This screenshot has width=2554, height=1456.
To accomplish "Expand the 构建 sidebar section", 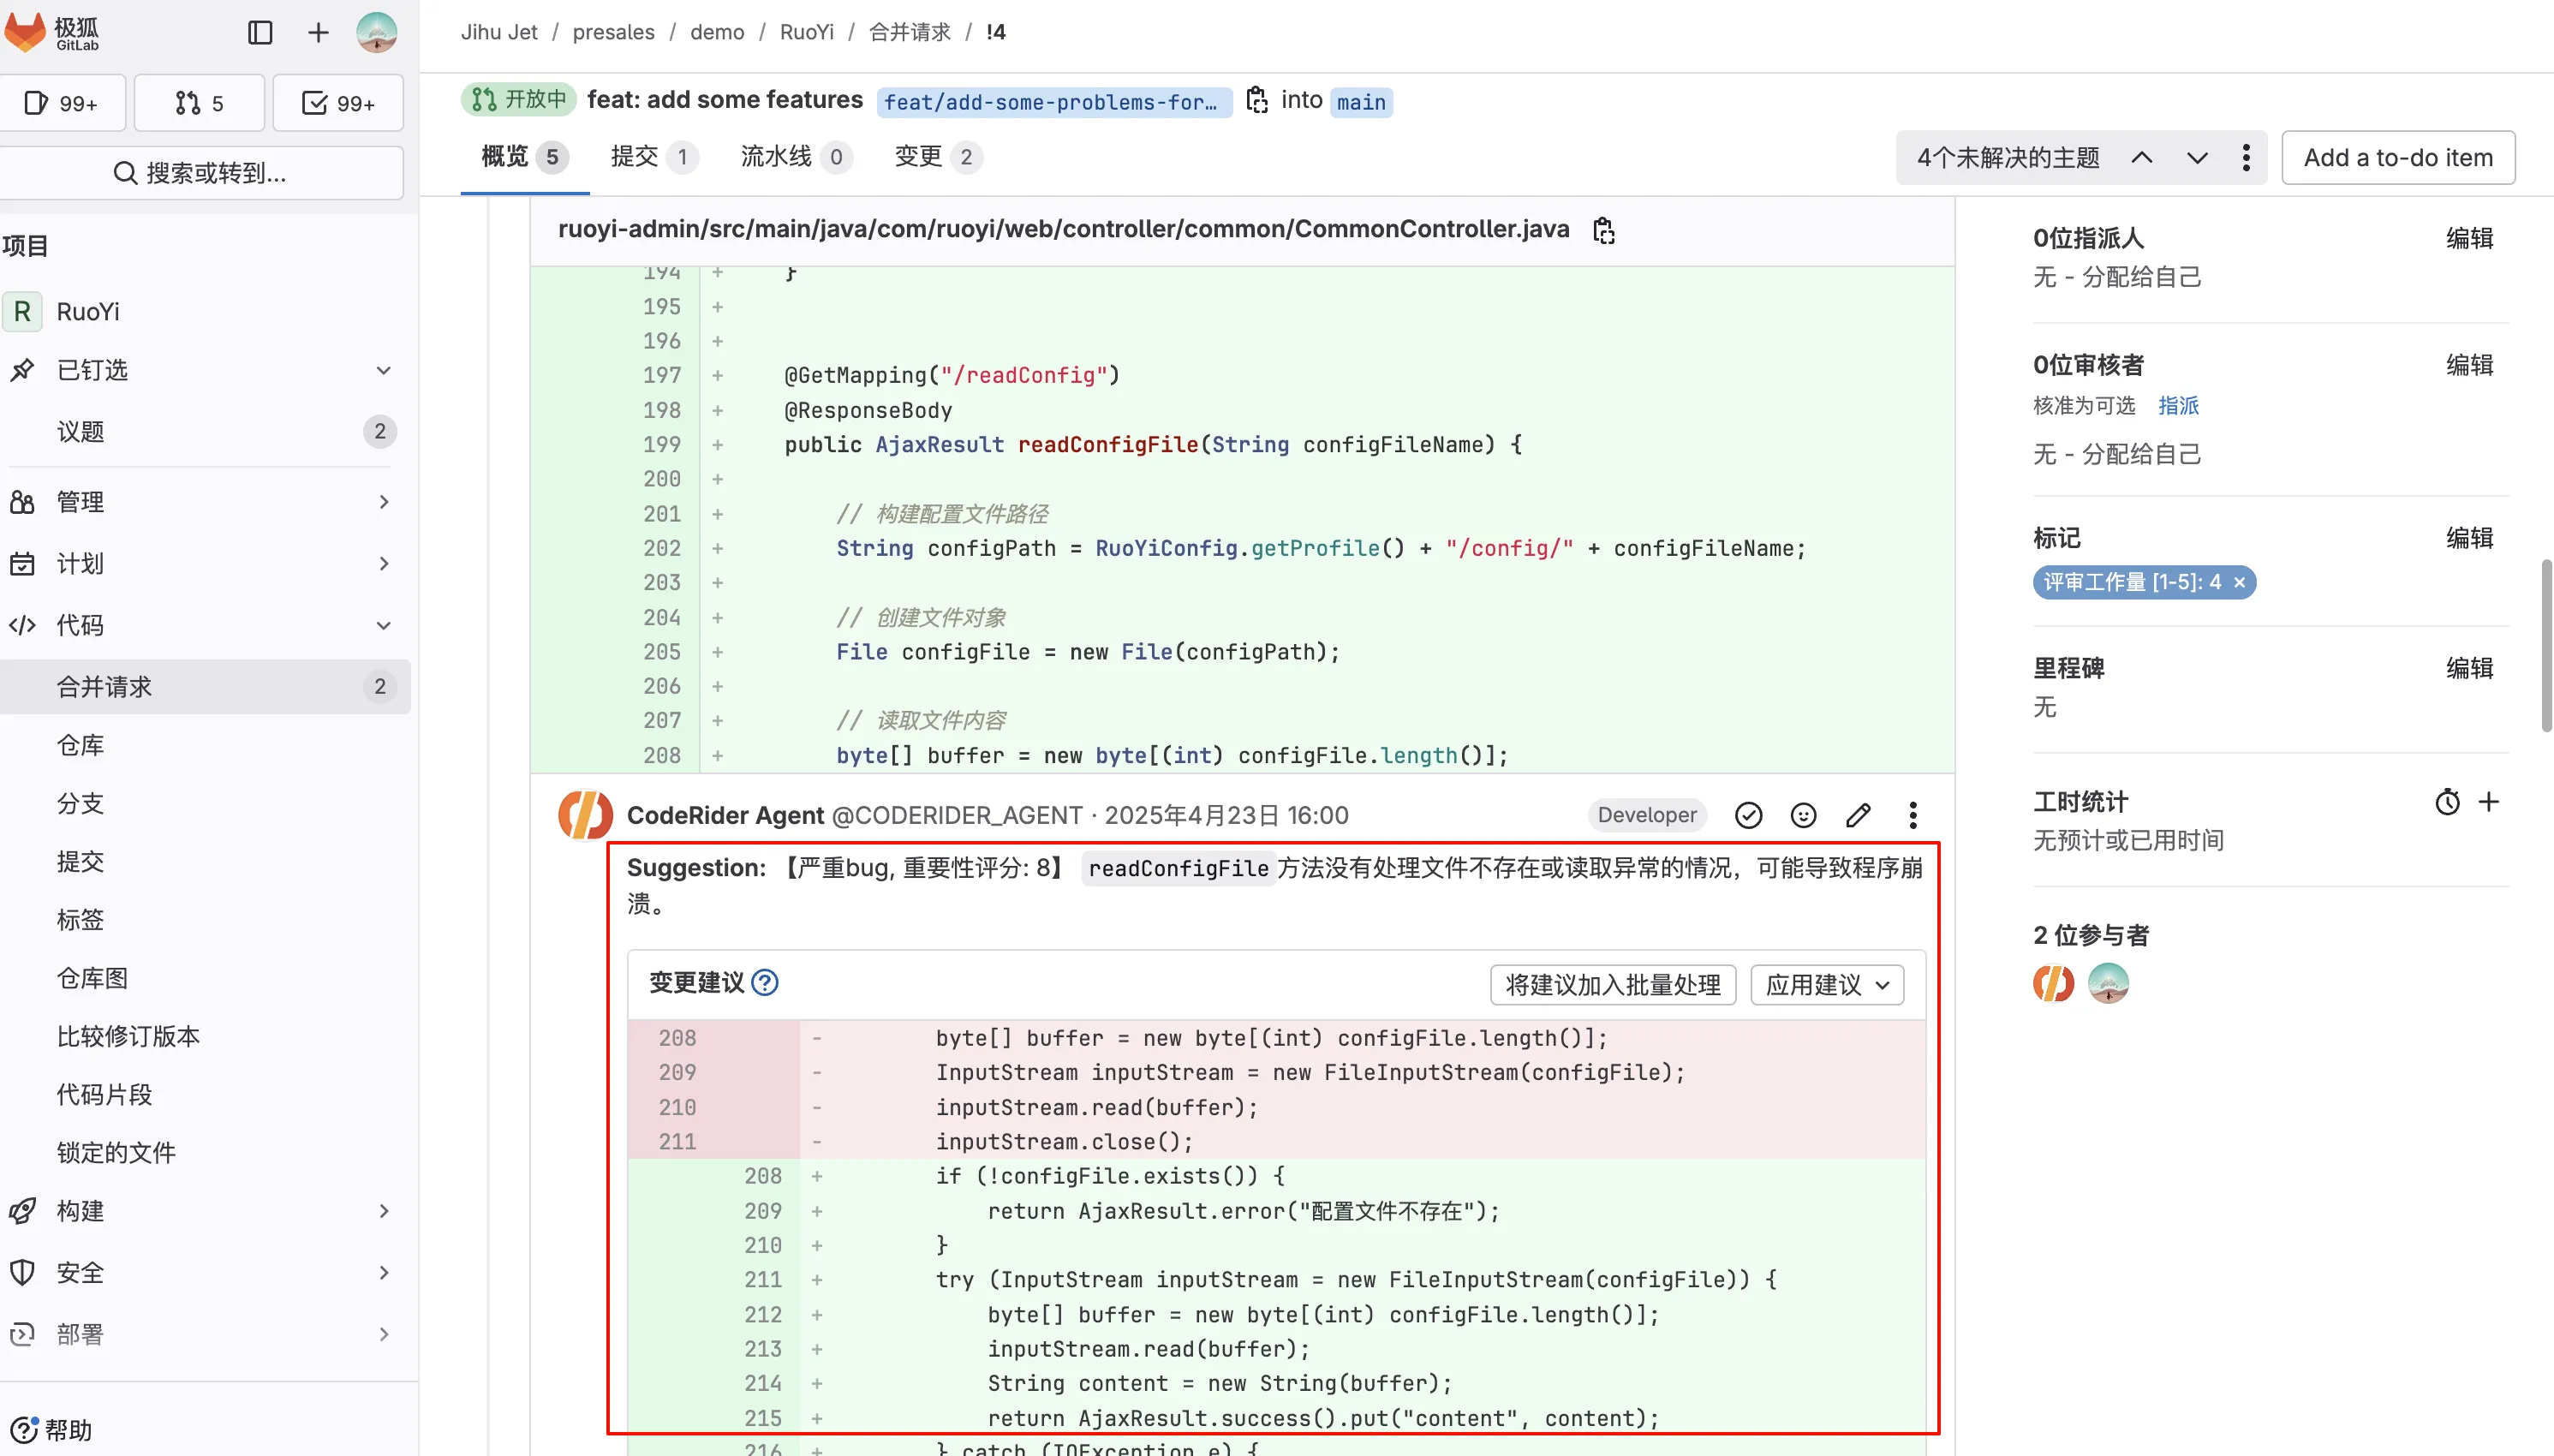I will [383, 1211].
